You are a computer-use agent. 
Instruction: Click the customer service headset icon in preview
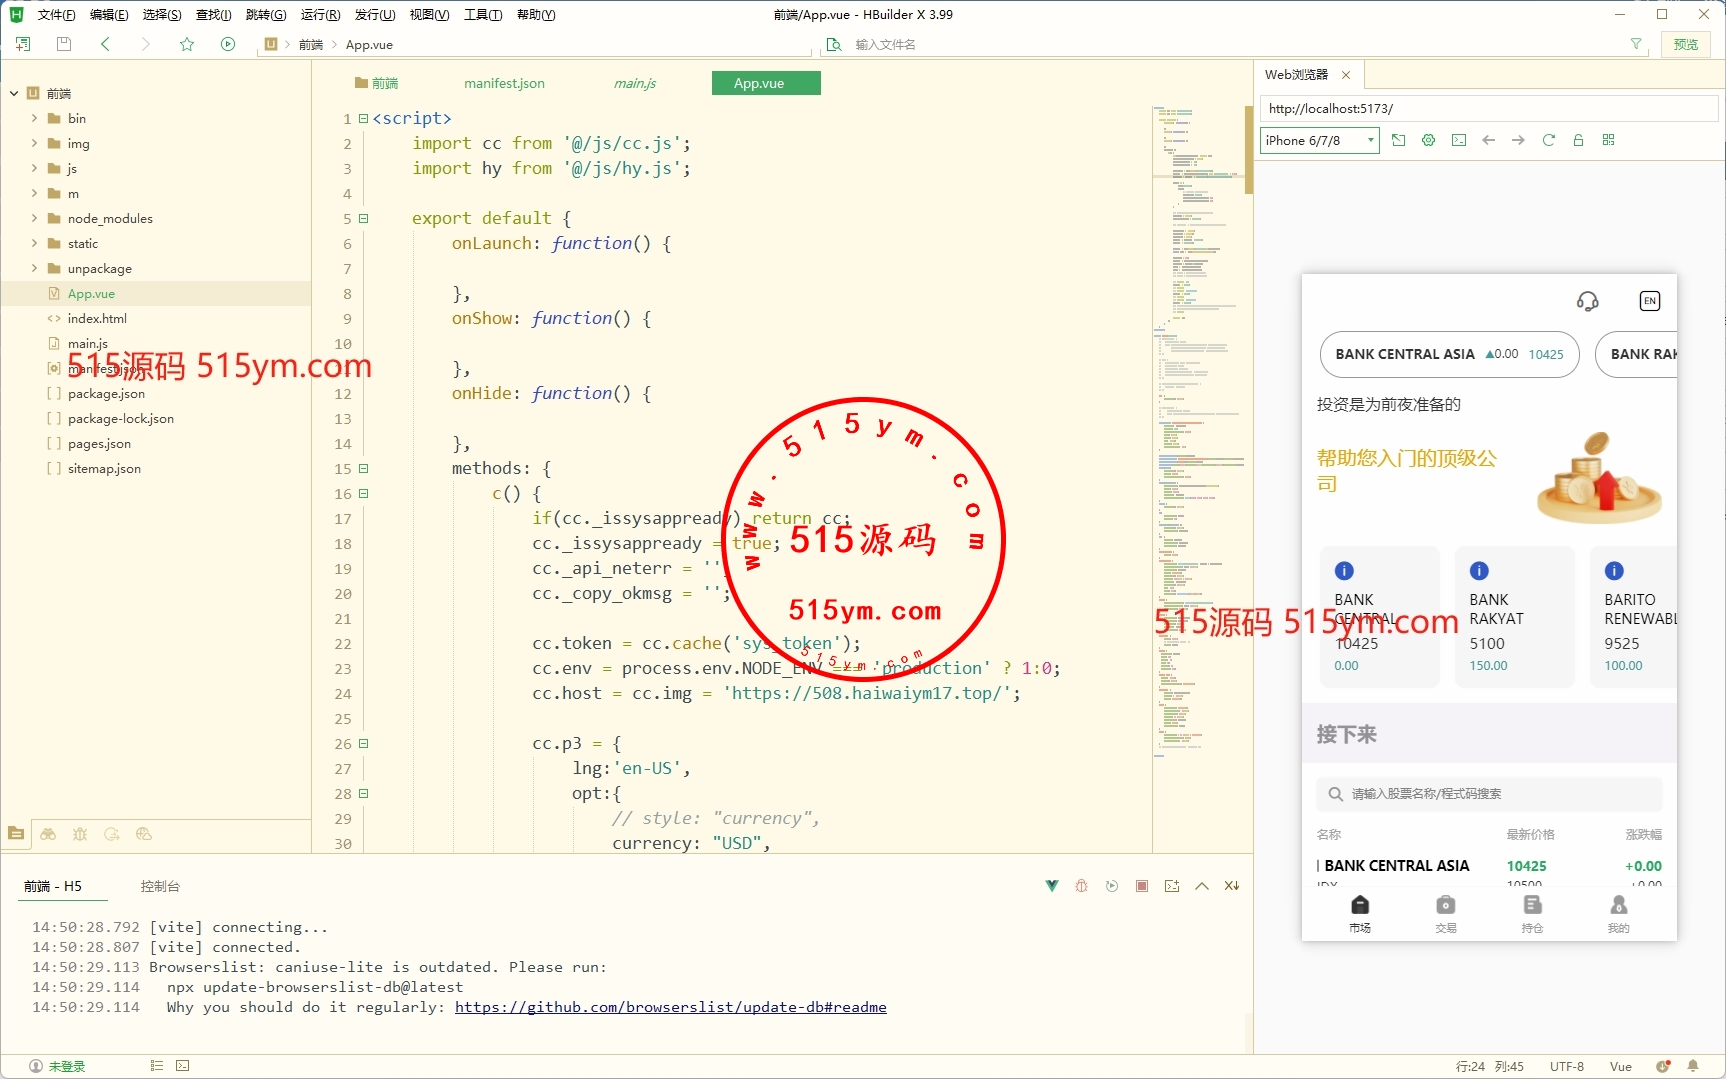1587,301
